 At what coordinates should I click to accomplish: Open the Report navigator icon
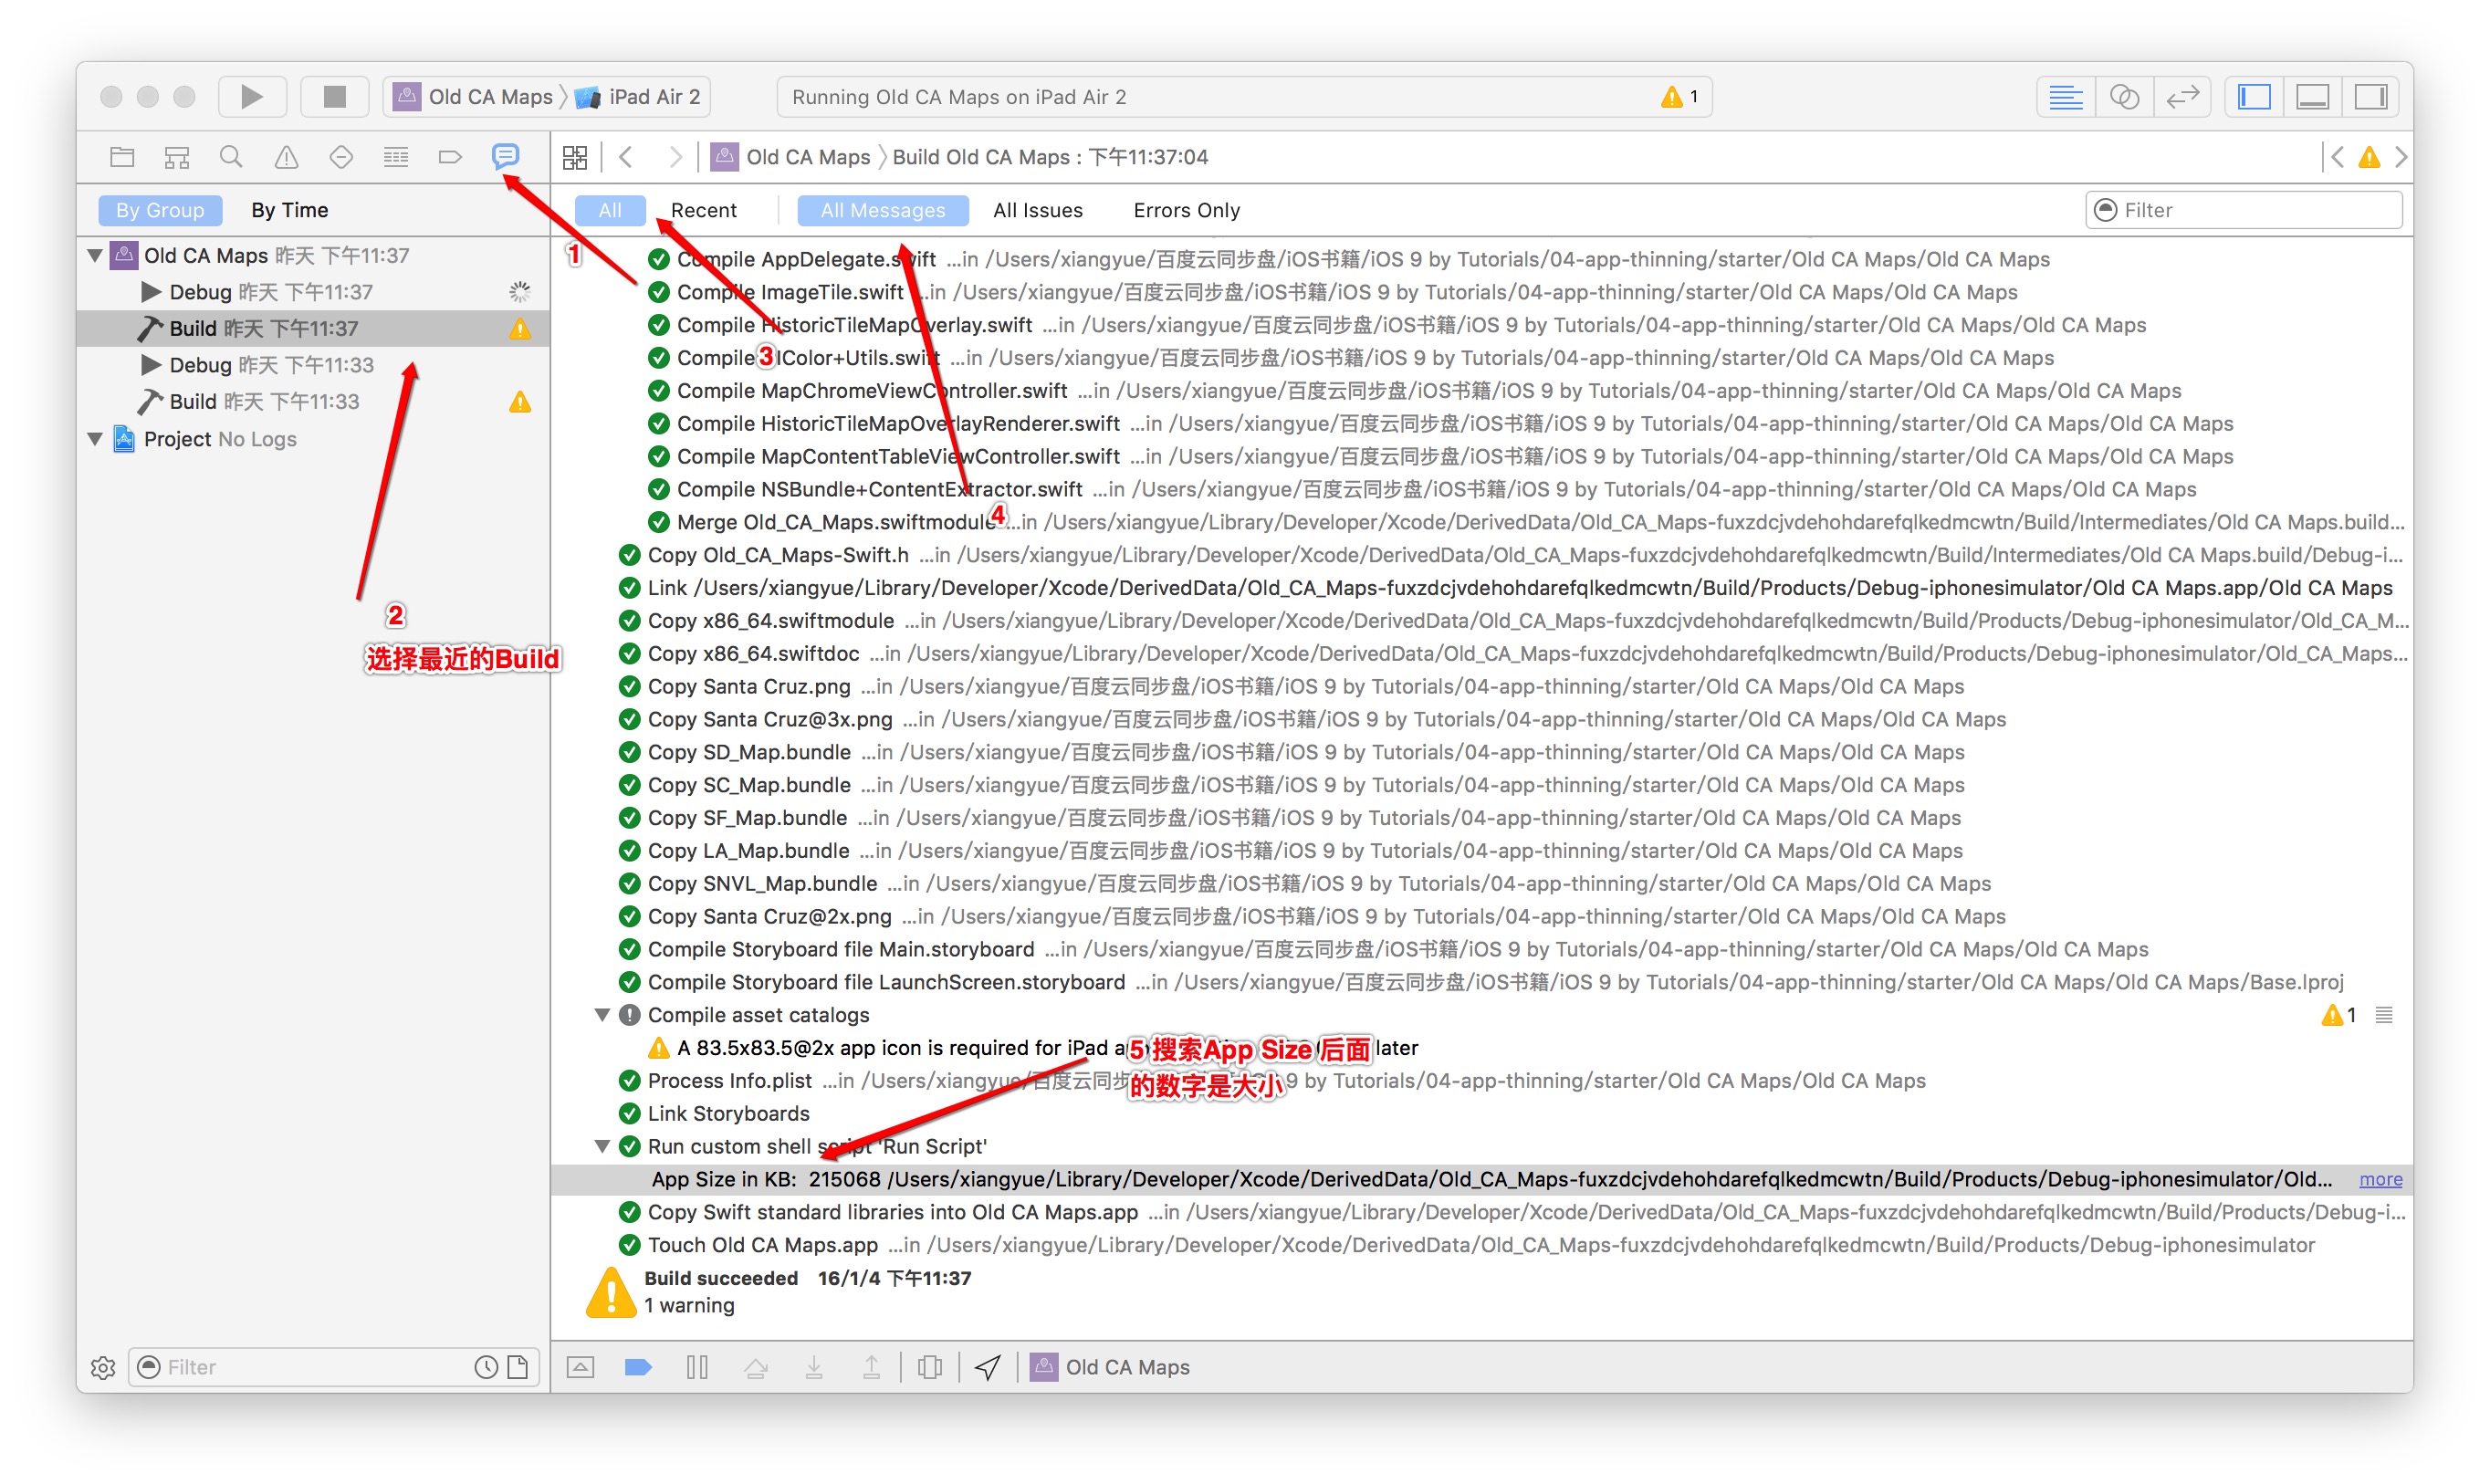coord(505,156)
